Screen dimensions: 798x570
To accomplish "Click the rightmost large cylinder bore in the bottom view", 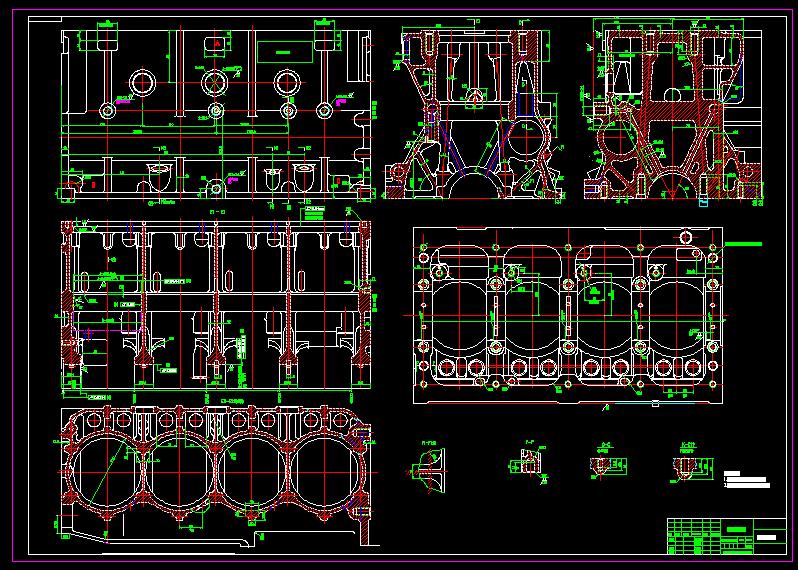I will click(x=325, y=472).
